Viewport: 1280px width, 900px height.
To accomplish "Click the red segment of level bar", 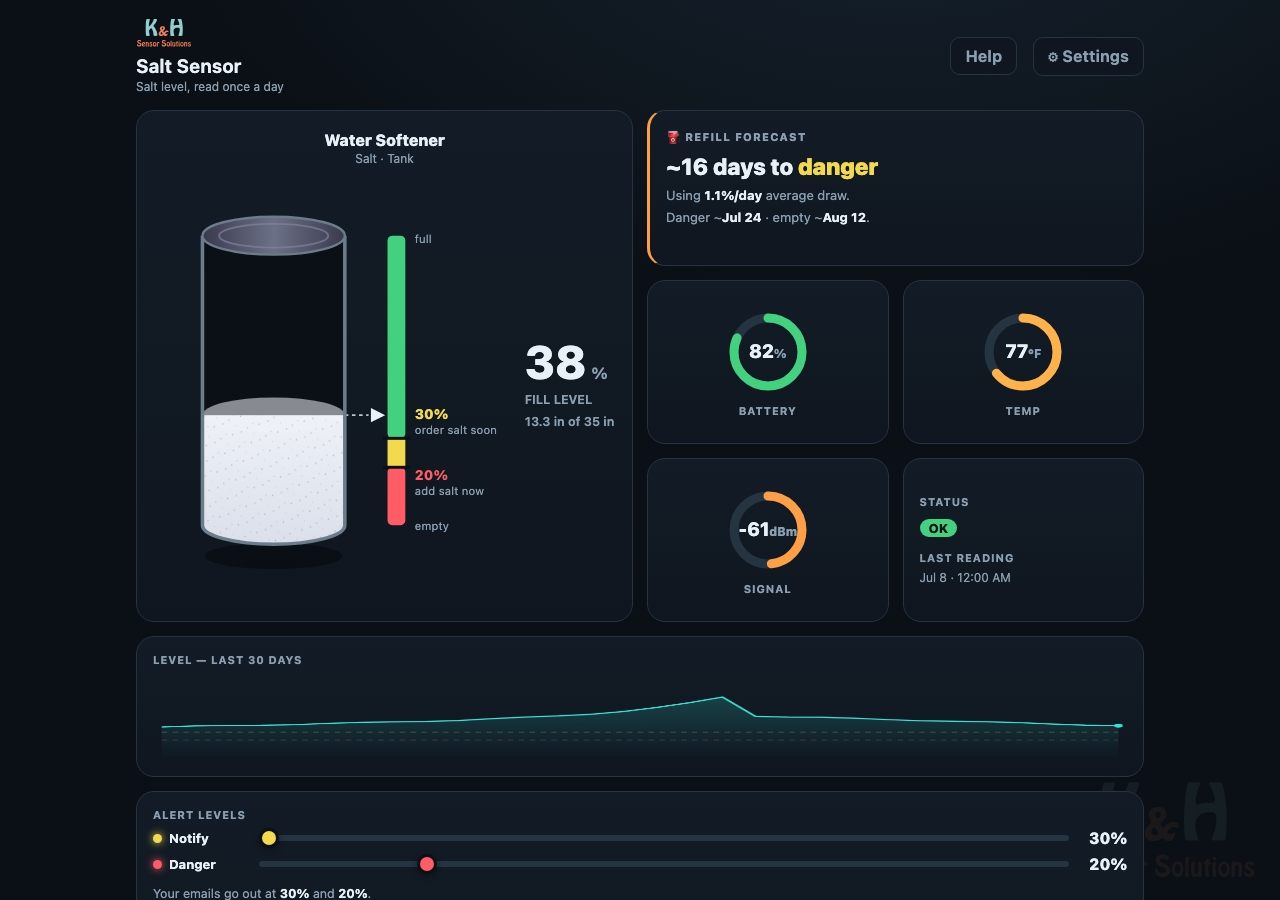I will point(396,497).
